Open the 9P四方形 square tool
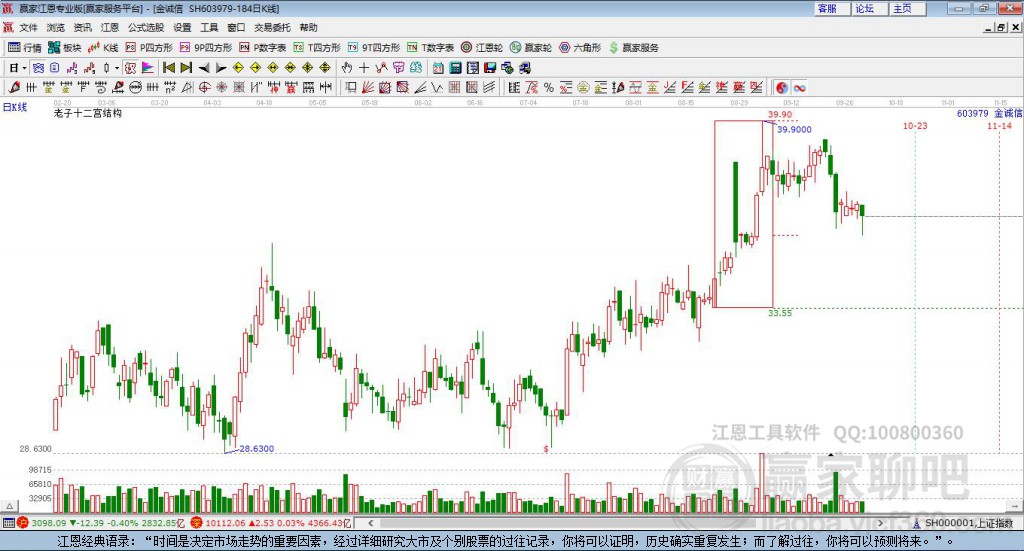This screenshot has width=1024, height=551. tap(205, 48)
